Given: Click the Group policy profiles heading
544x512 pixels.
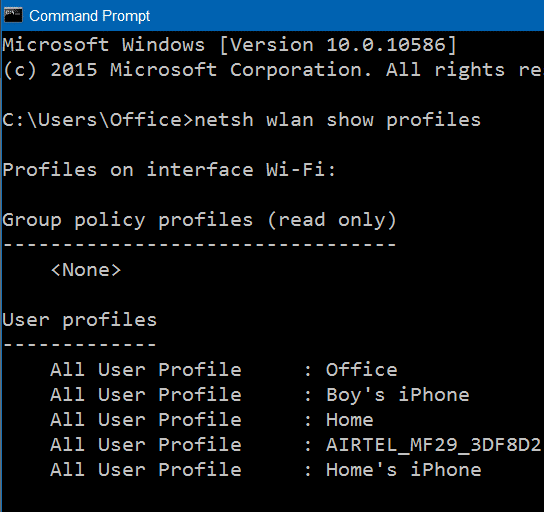Looking at the screenshot, I should tap(199, 220).
